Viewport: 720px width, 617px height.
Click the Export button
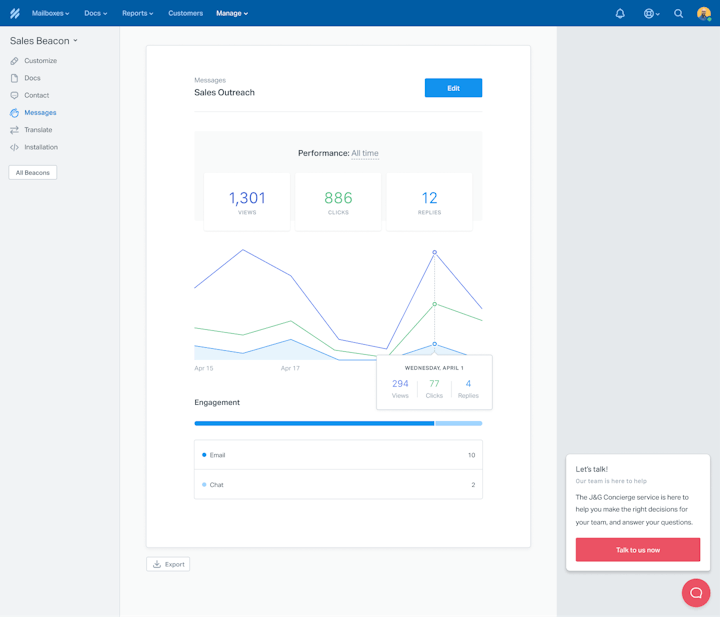tap(168, 564)
